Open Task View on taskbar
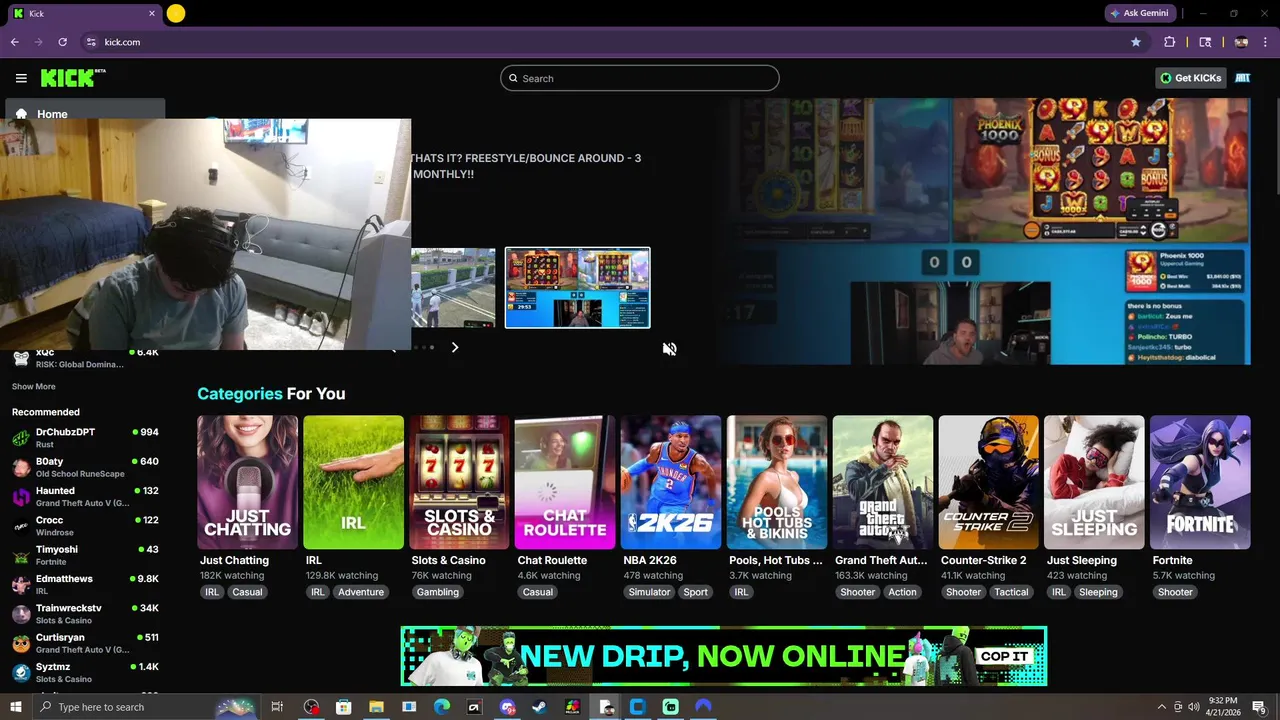The height and width of the screenshot is (720, 1280). (x=278, y=707)
